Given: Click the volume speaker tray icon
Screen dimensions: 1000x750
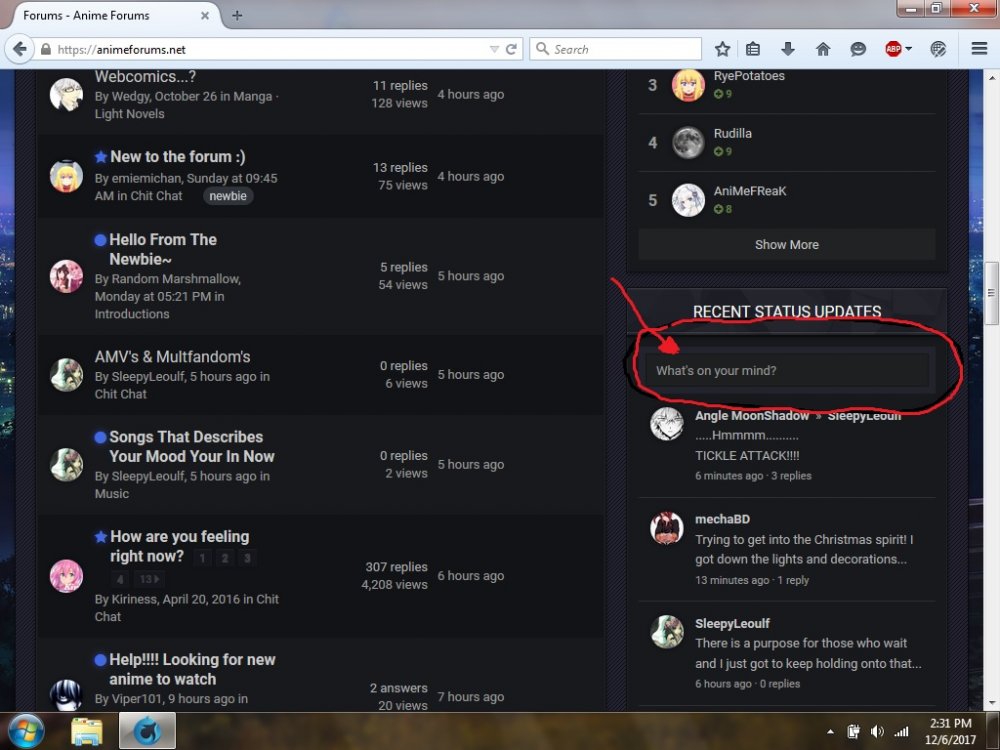Looking at the screenshot, I should point(877,732).
